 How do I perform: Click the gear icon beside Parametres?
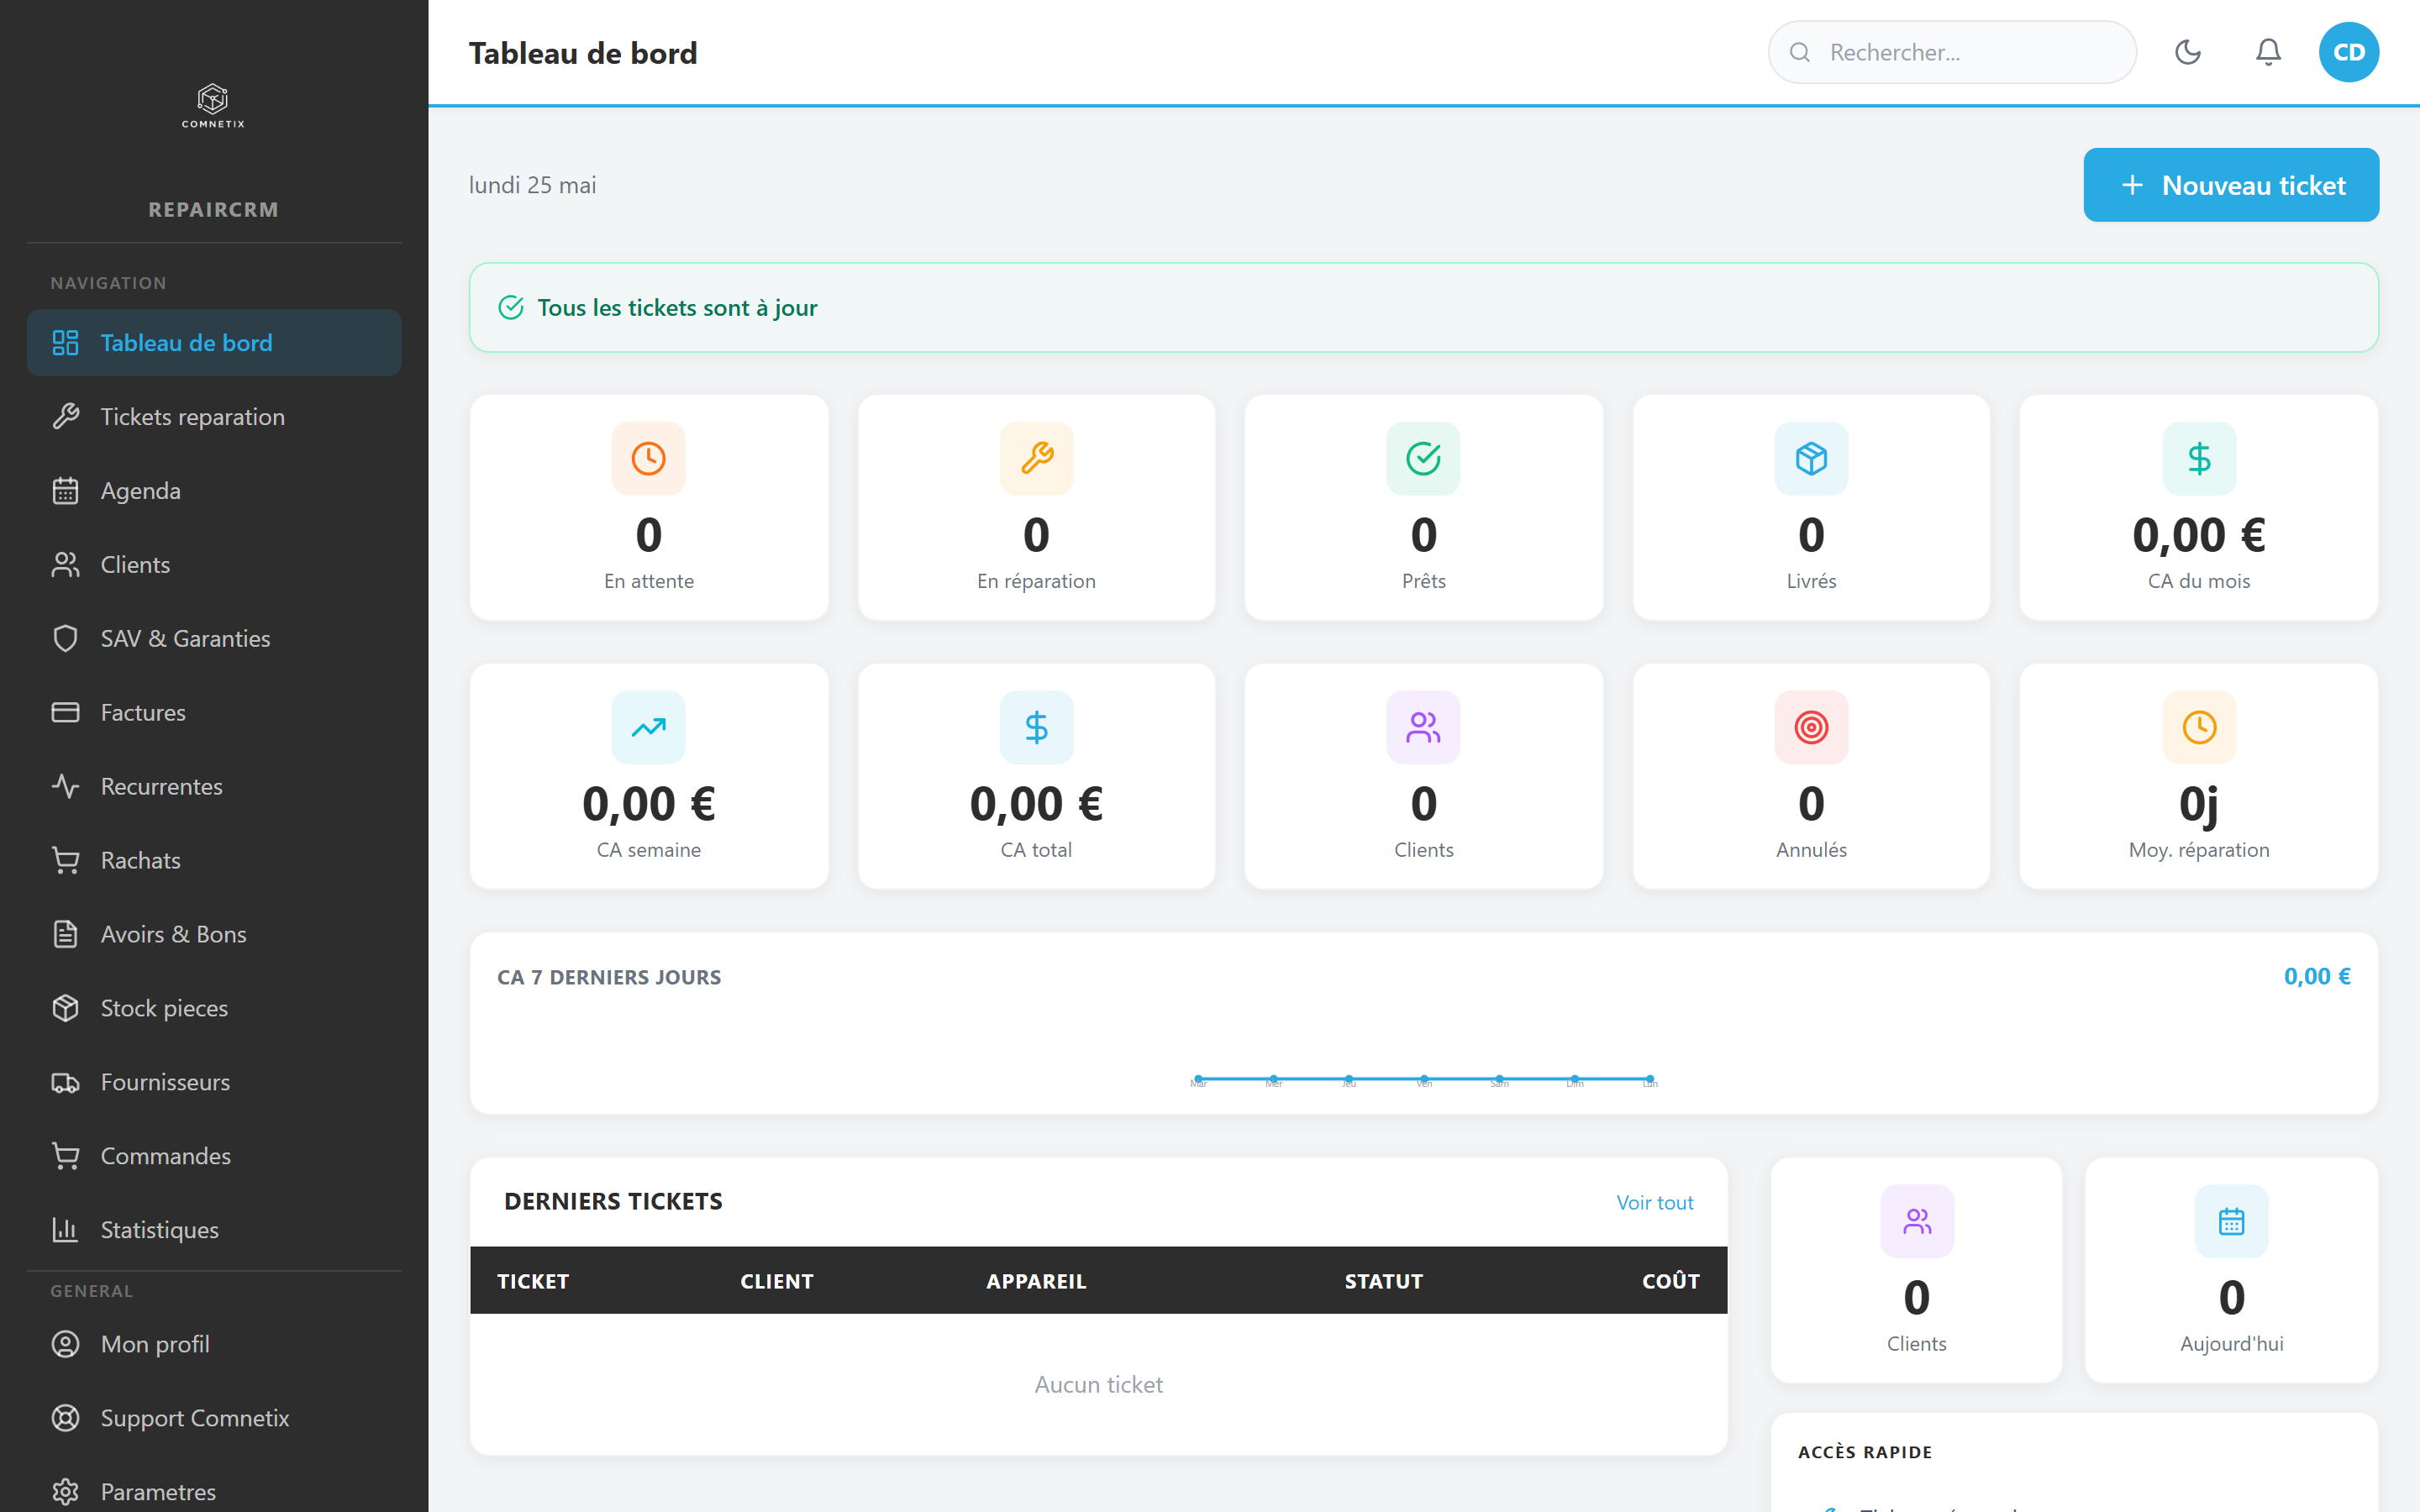pos(66,1492)
